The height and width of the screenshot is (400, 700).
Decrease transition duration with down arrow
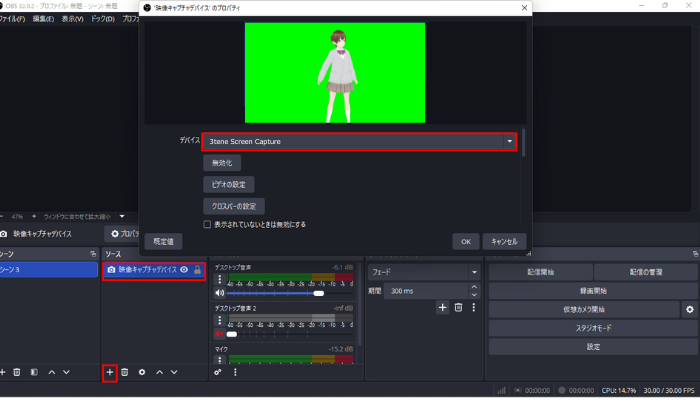pyautogui.click(x=474, y=295)
